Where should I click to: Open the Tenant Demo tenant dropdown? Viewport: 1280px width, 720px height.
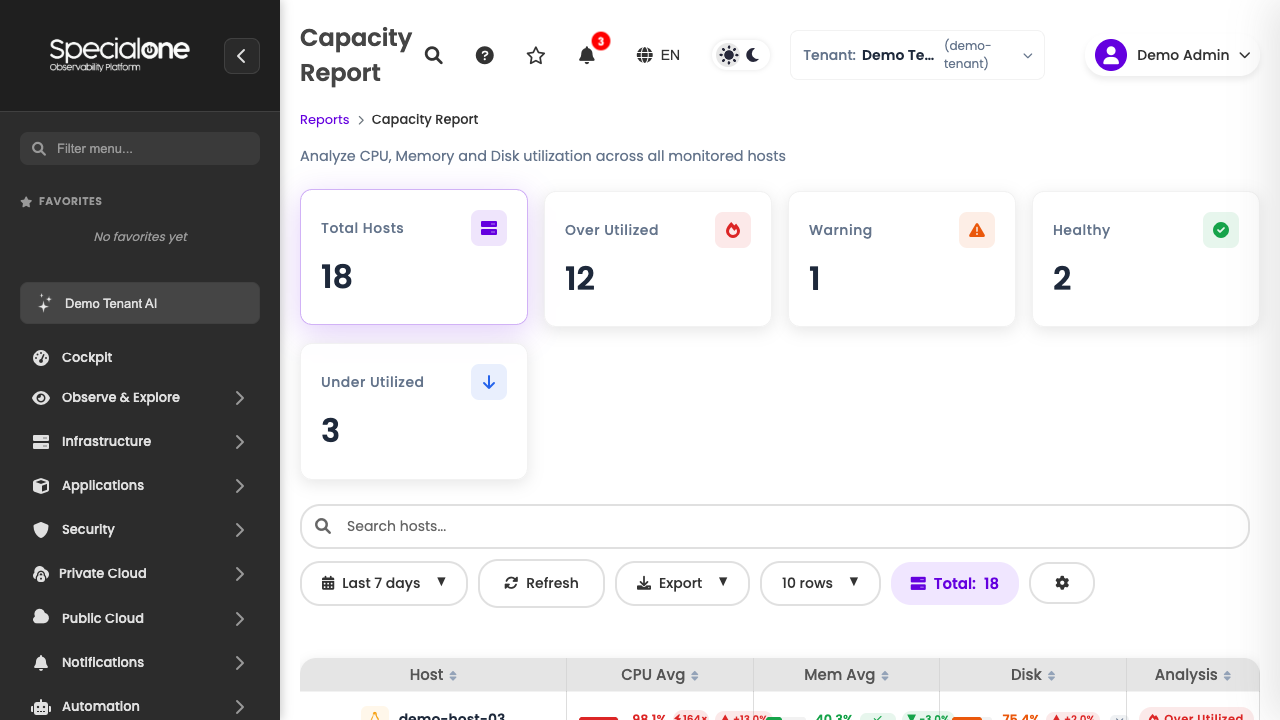[x=917, y=55]
